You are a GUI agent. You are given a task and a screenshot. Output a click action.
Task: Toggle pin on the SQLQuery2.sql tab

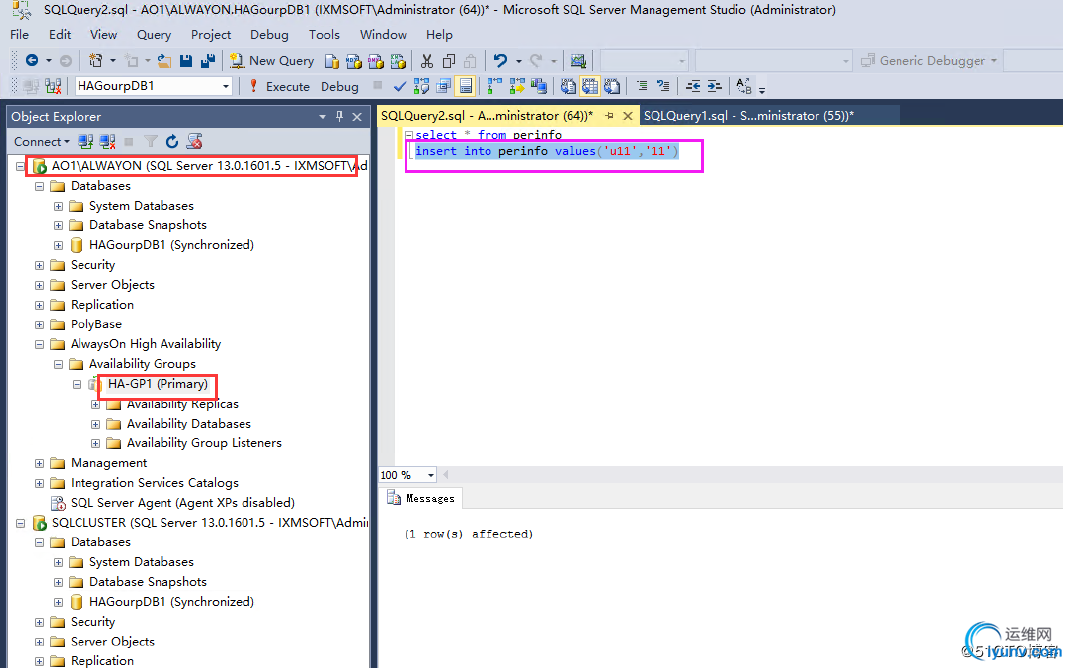click(x=609, y=116)
